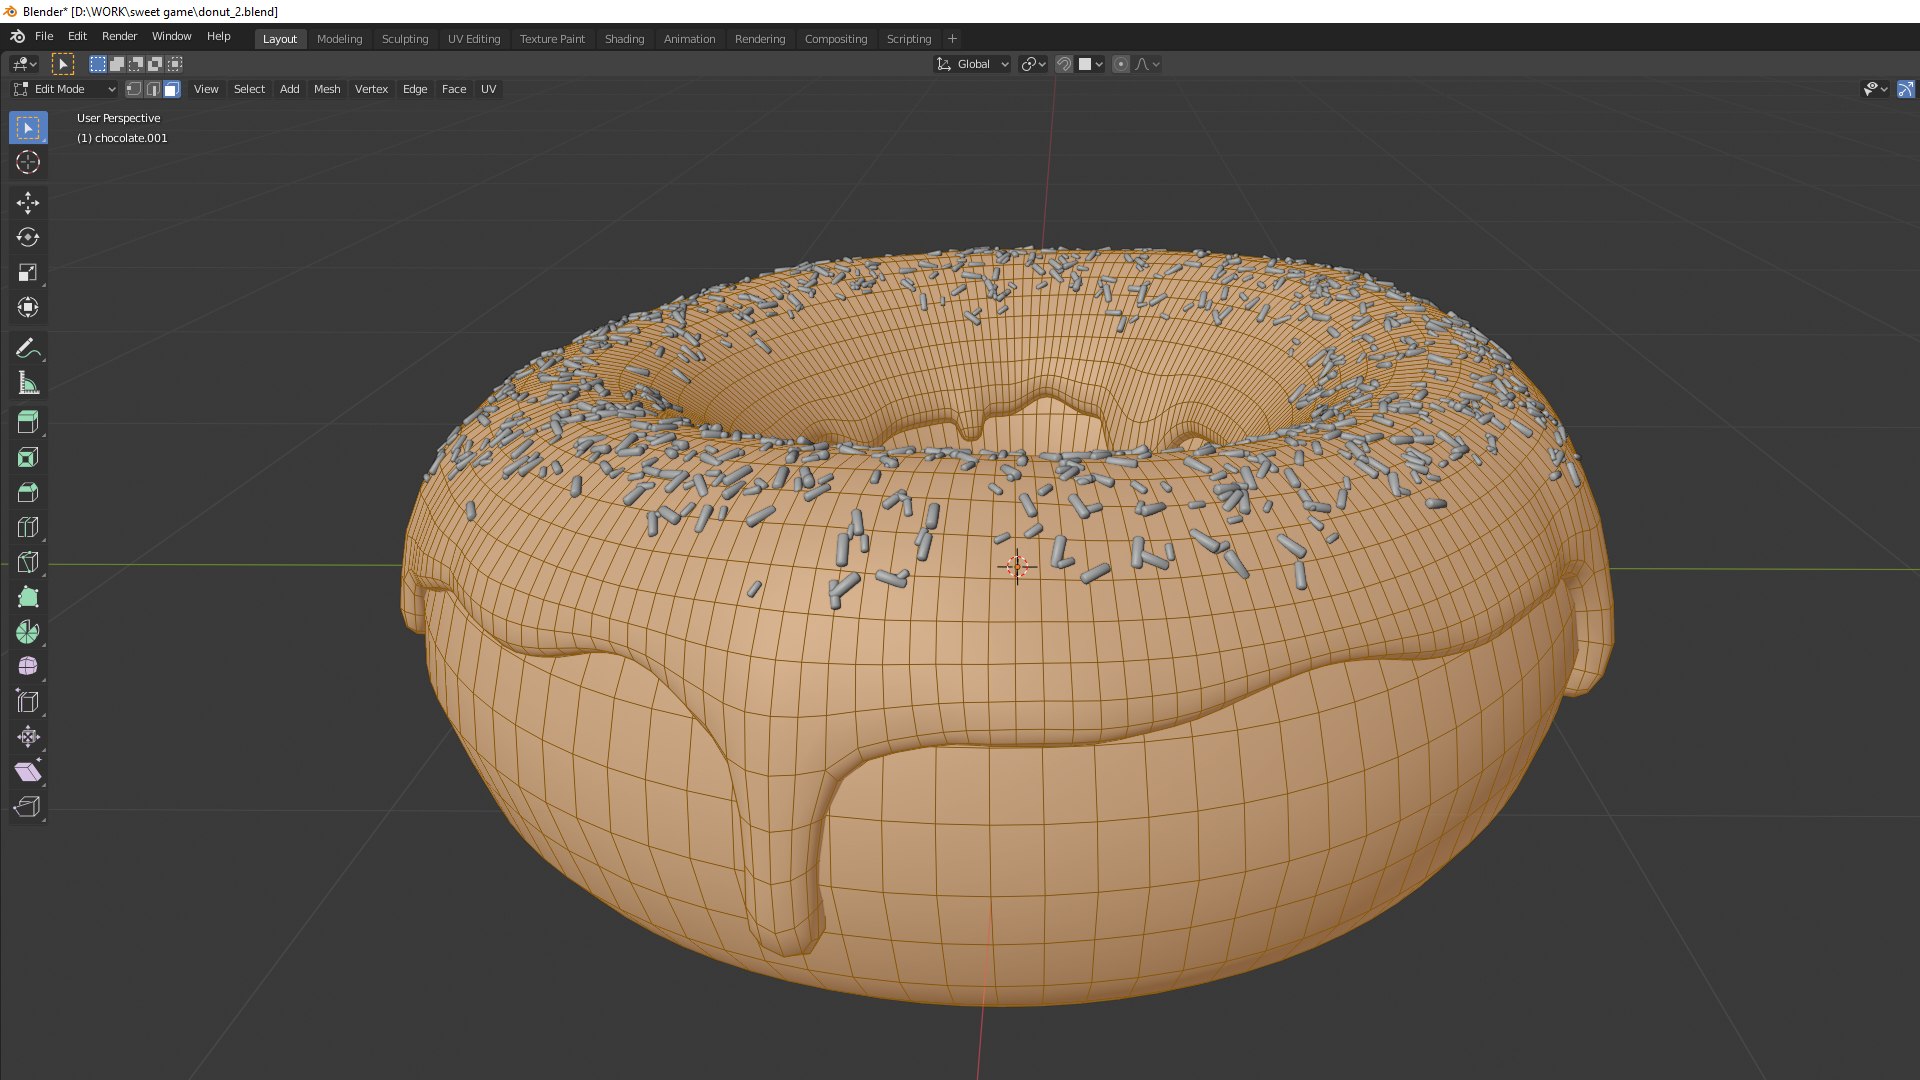Select the Knife tool

point(28,562)
